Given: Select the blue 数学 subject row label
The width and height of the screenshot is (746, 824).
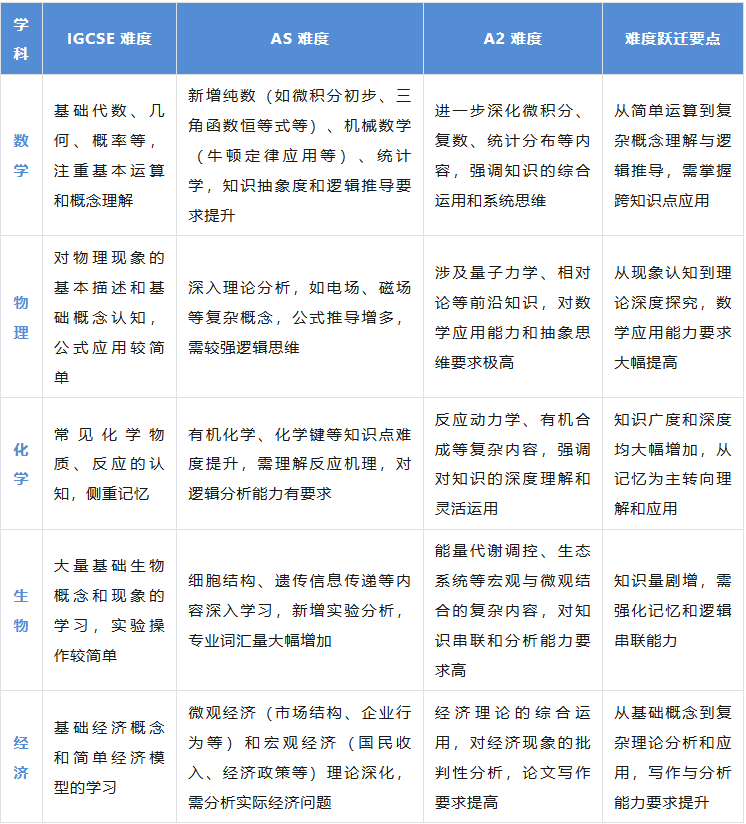Looking at the screenshot, I should pyautogui.click(x=21, y=155).
